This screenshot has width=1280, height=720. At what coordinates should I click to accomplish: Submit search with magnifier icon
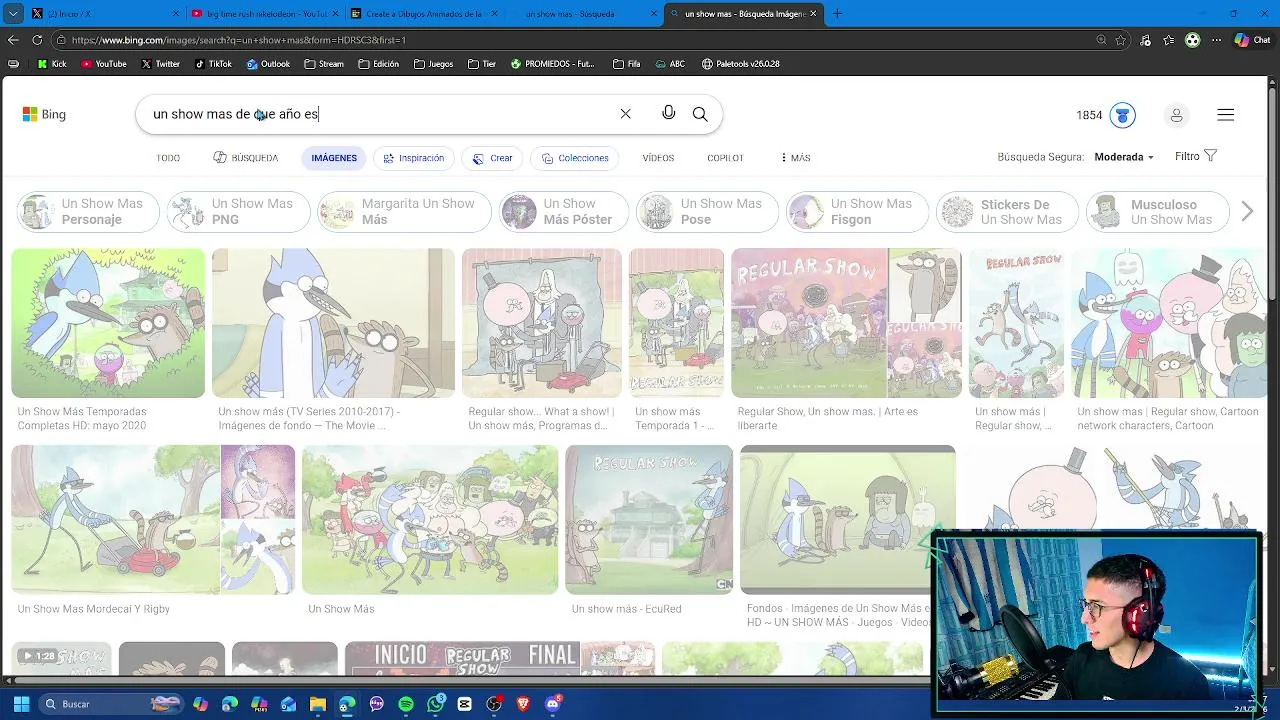click(x=700, y=114)
